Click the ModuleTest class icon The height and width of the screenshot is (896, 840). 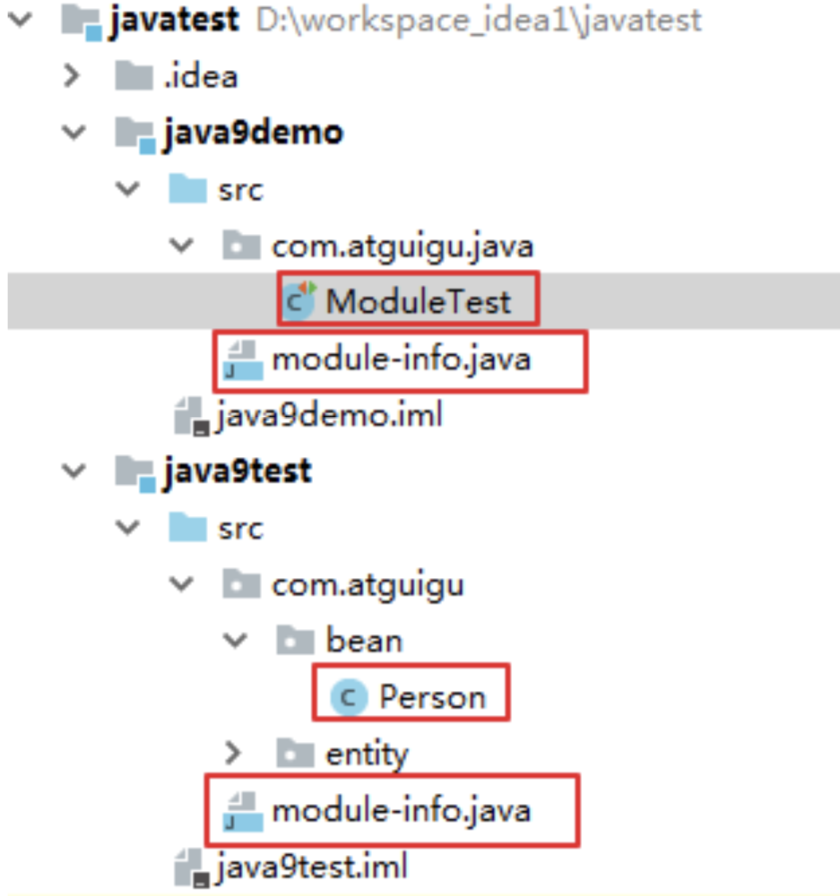click(299, 300)
